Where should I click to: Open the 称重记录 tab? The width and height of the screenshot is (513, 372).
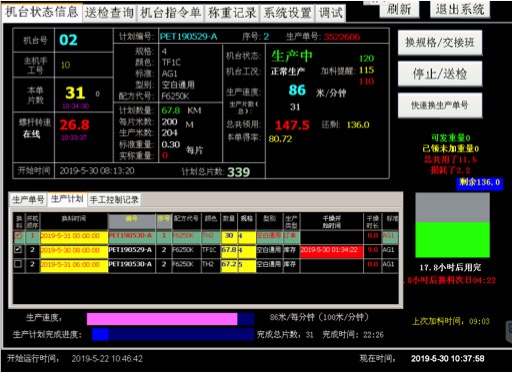click(x=232, y=13)
